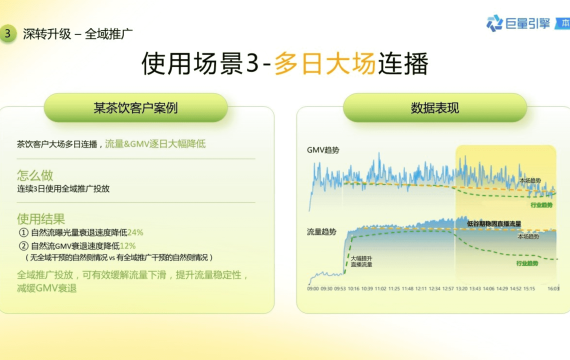
Task: Click the 12:11 time axis label
Action: [x=421, y=288]
